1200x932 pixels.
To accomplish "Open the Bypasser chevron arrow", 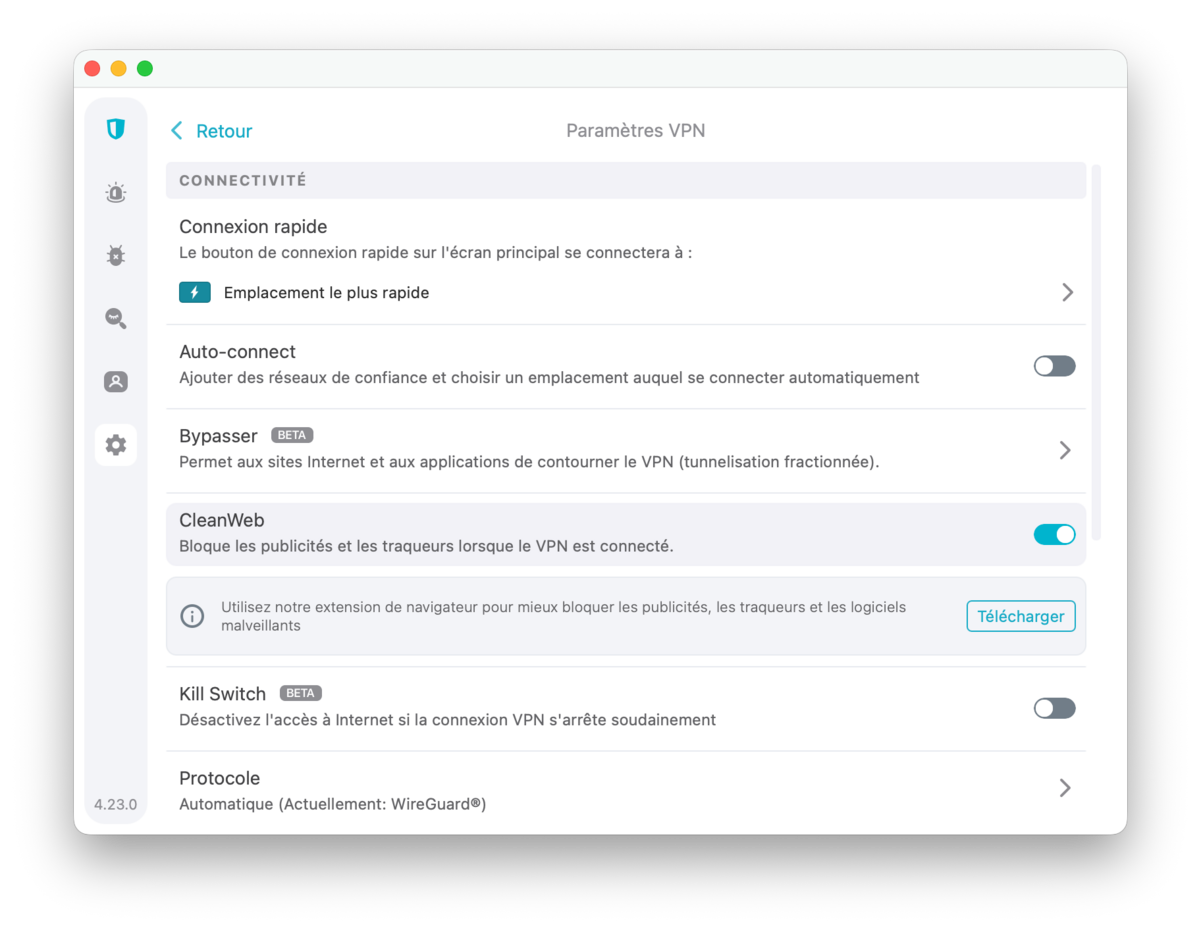I will [1065, 450].
